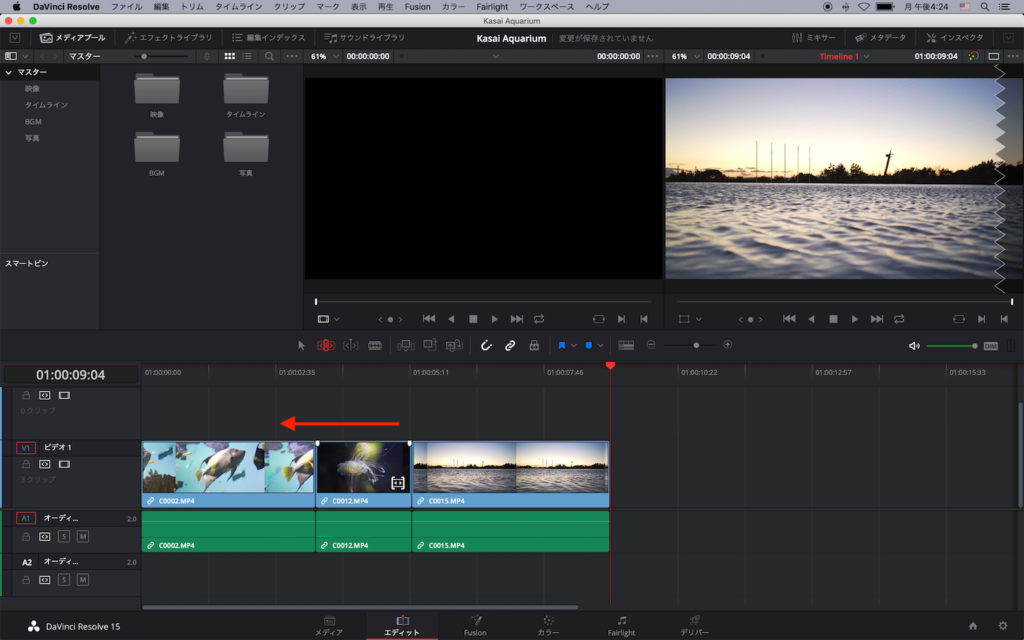Click the position lock icon in toolbar

[534, 345]
